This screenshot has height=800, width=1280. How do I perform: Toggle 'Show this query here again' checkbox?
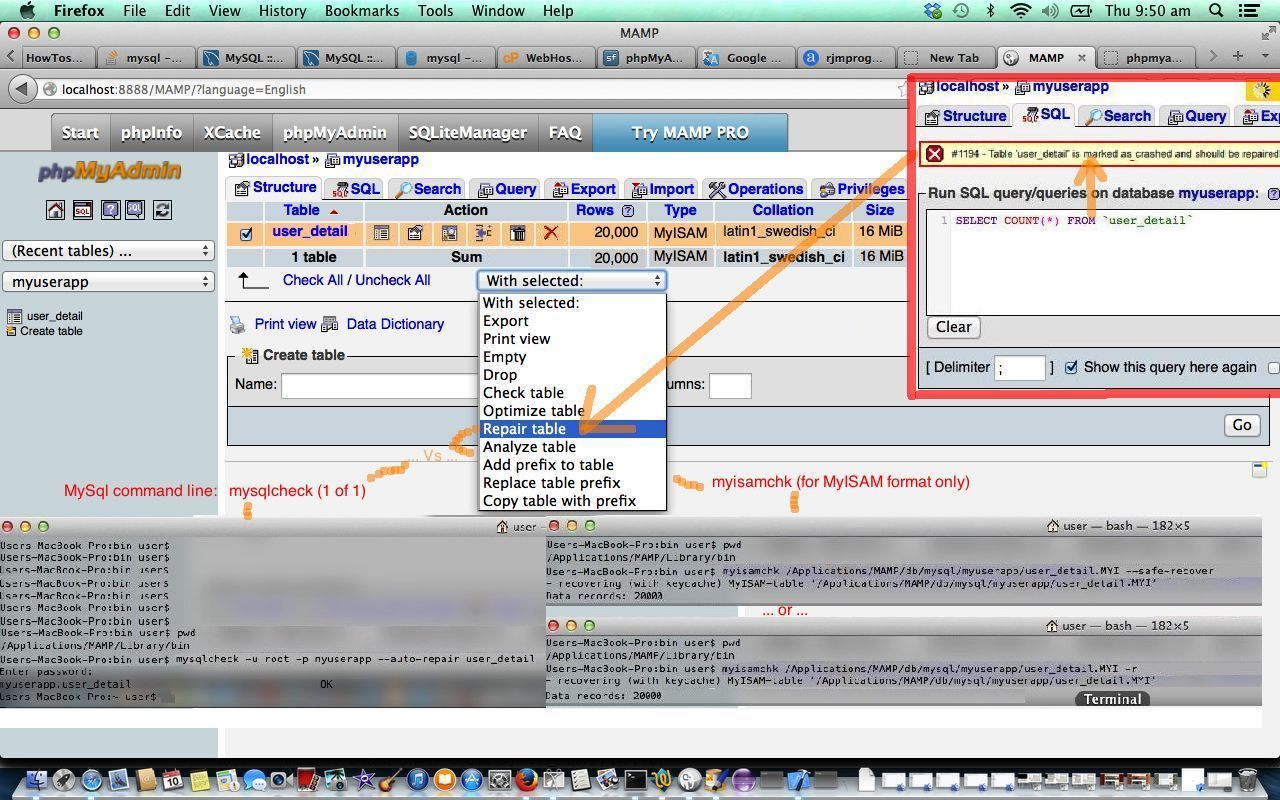pos(1071,368)
